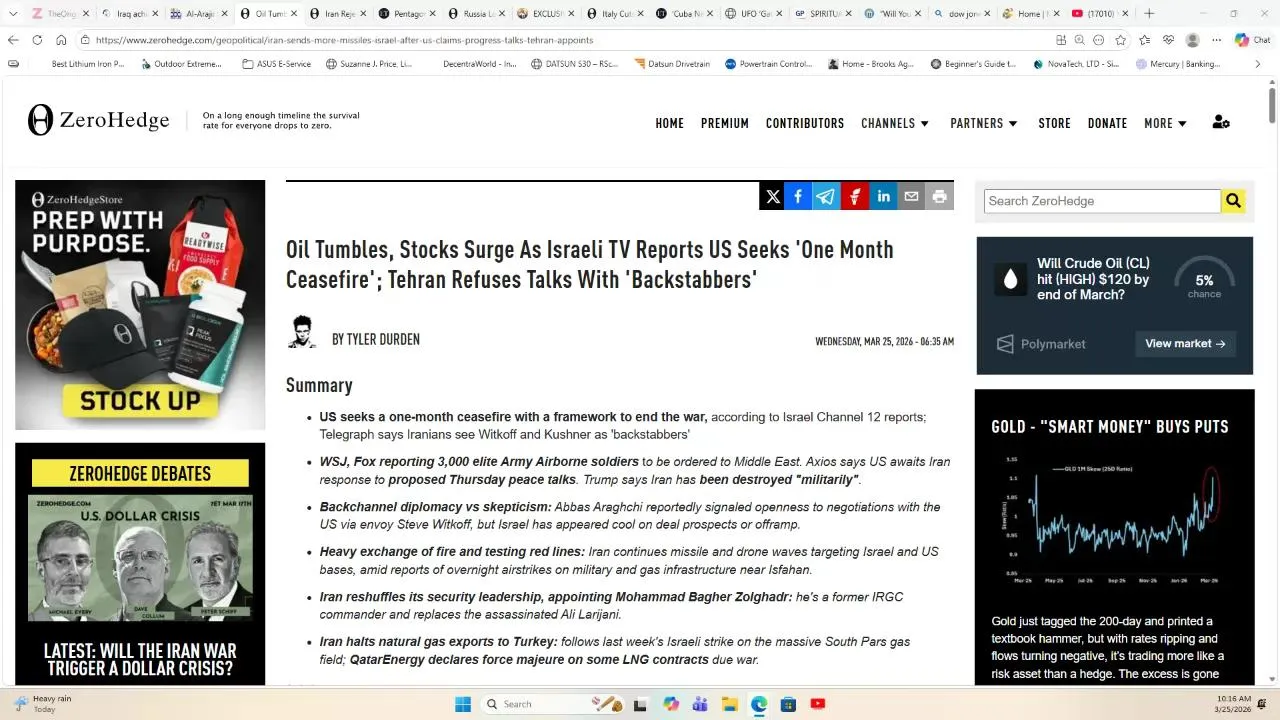The height and width of the screenshot is (720, 1280).
Task: Switch to the UFO tab
Action: tap(754, 13)
